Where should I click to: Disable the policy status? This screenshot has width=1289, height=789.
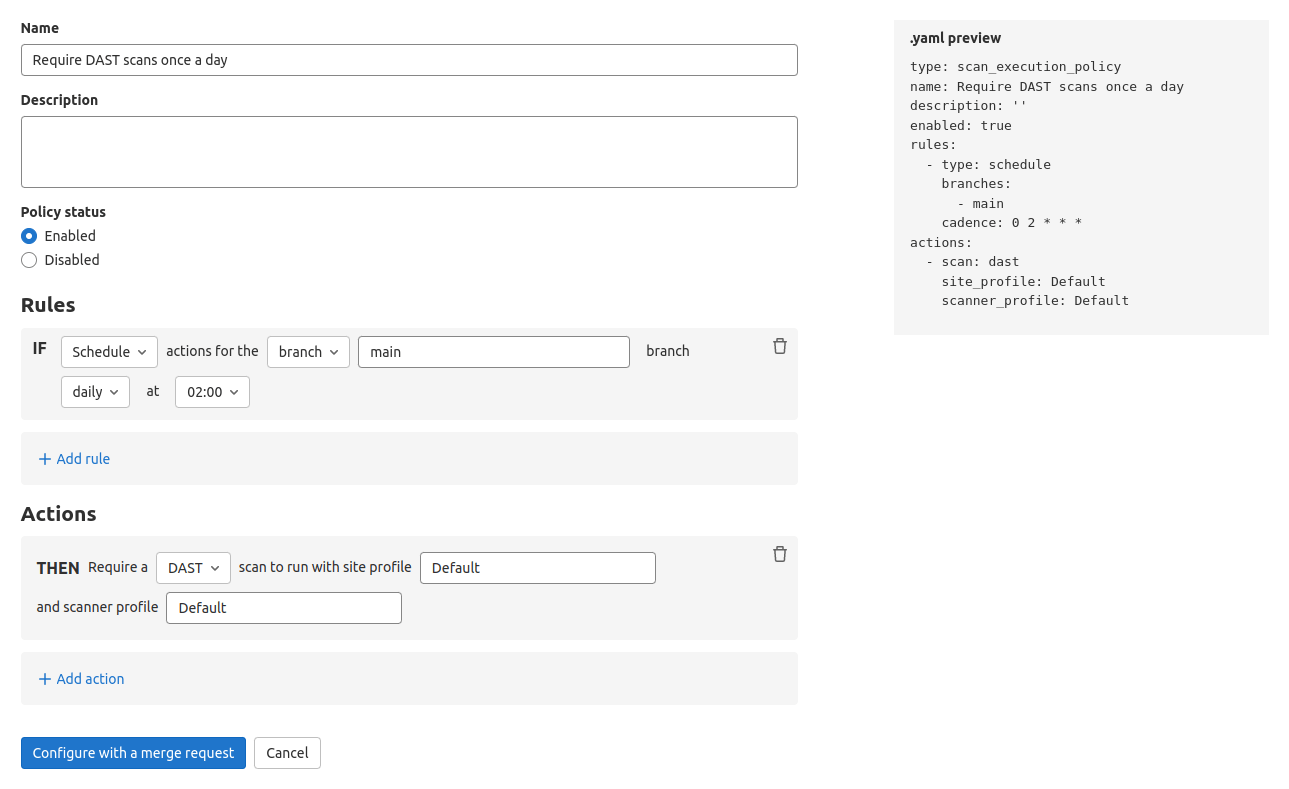(x=29, y=259)
